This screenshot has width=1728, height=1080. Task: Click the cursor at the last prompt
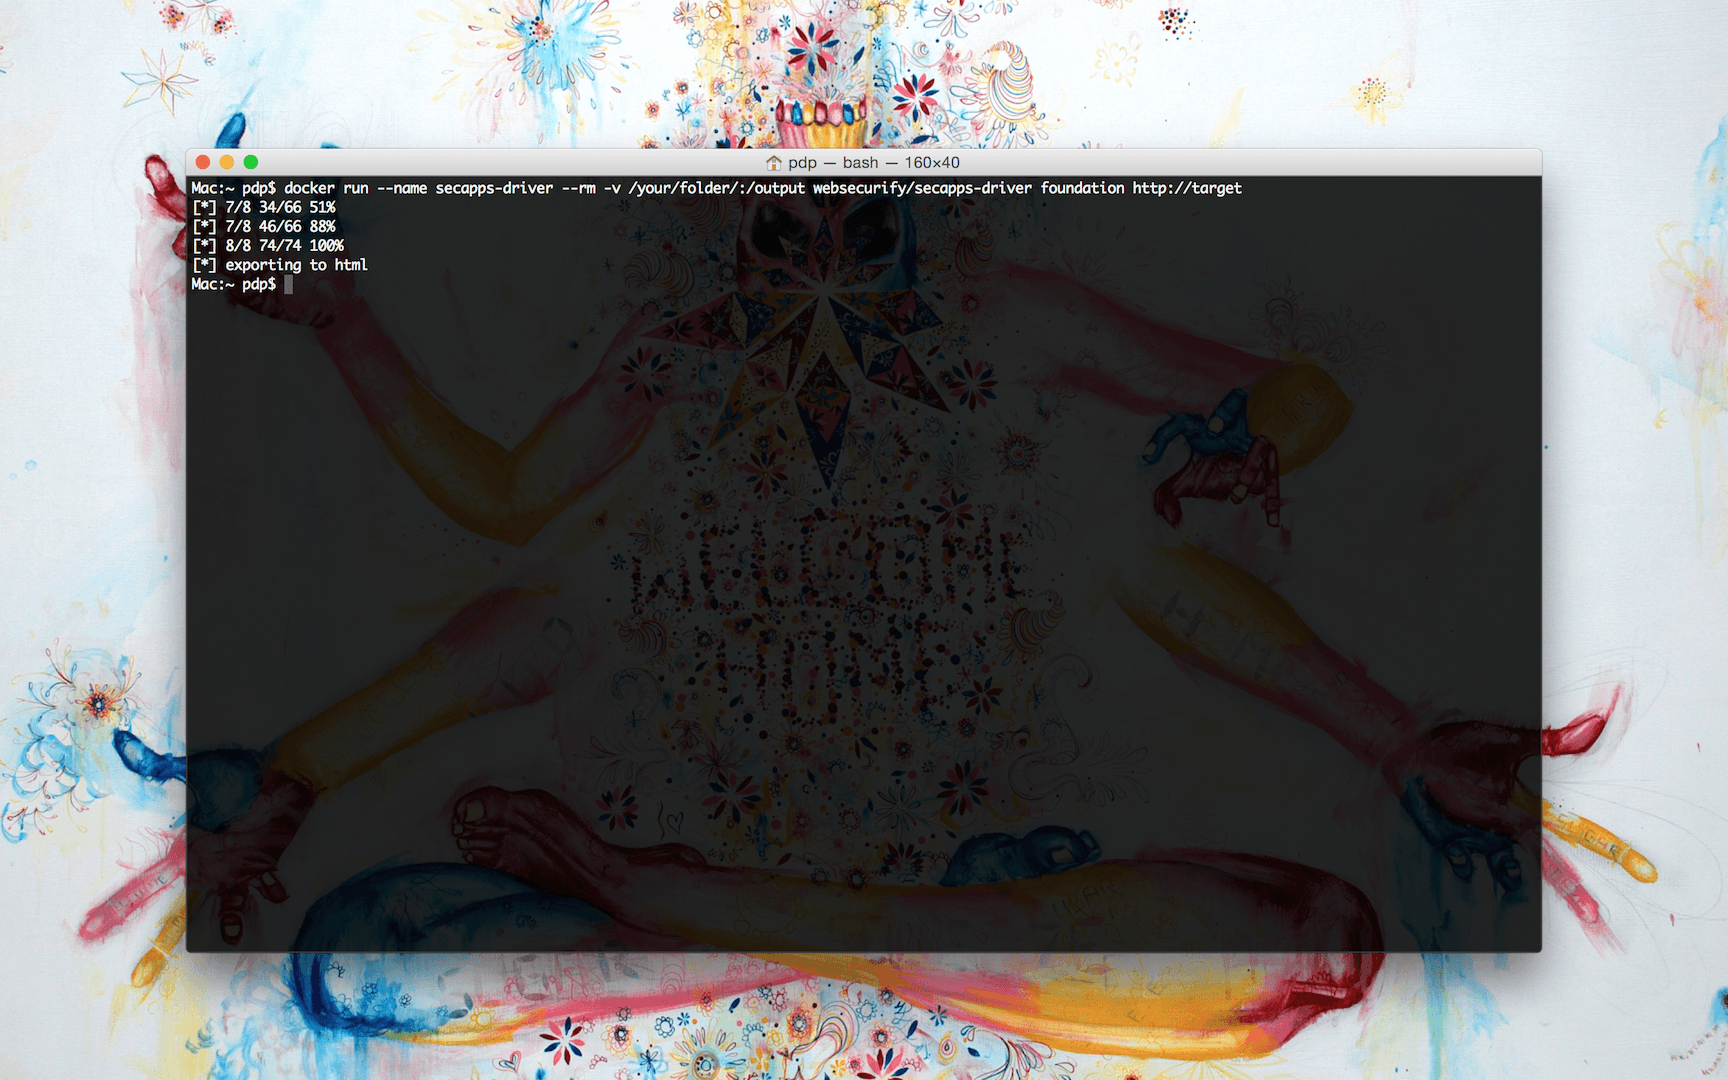tap(289, 284)
